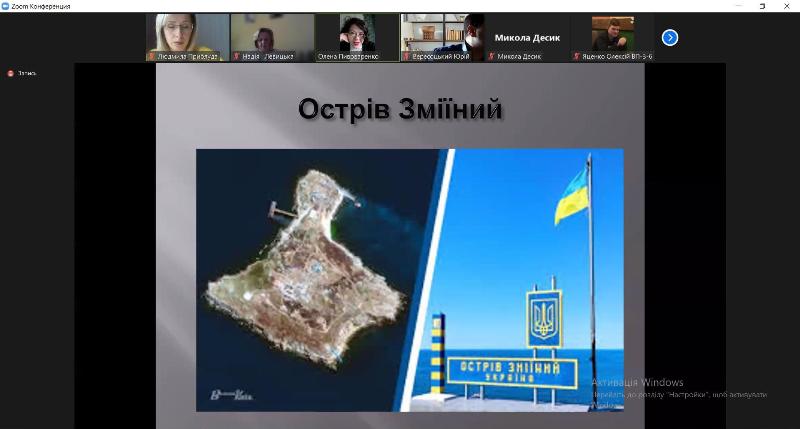Screen dimensions: 800x429
Task: Select Яценко Олексій's video thumbnail
Action: (612, 37)
